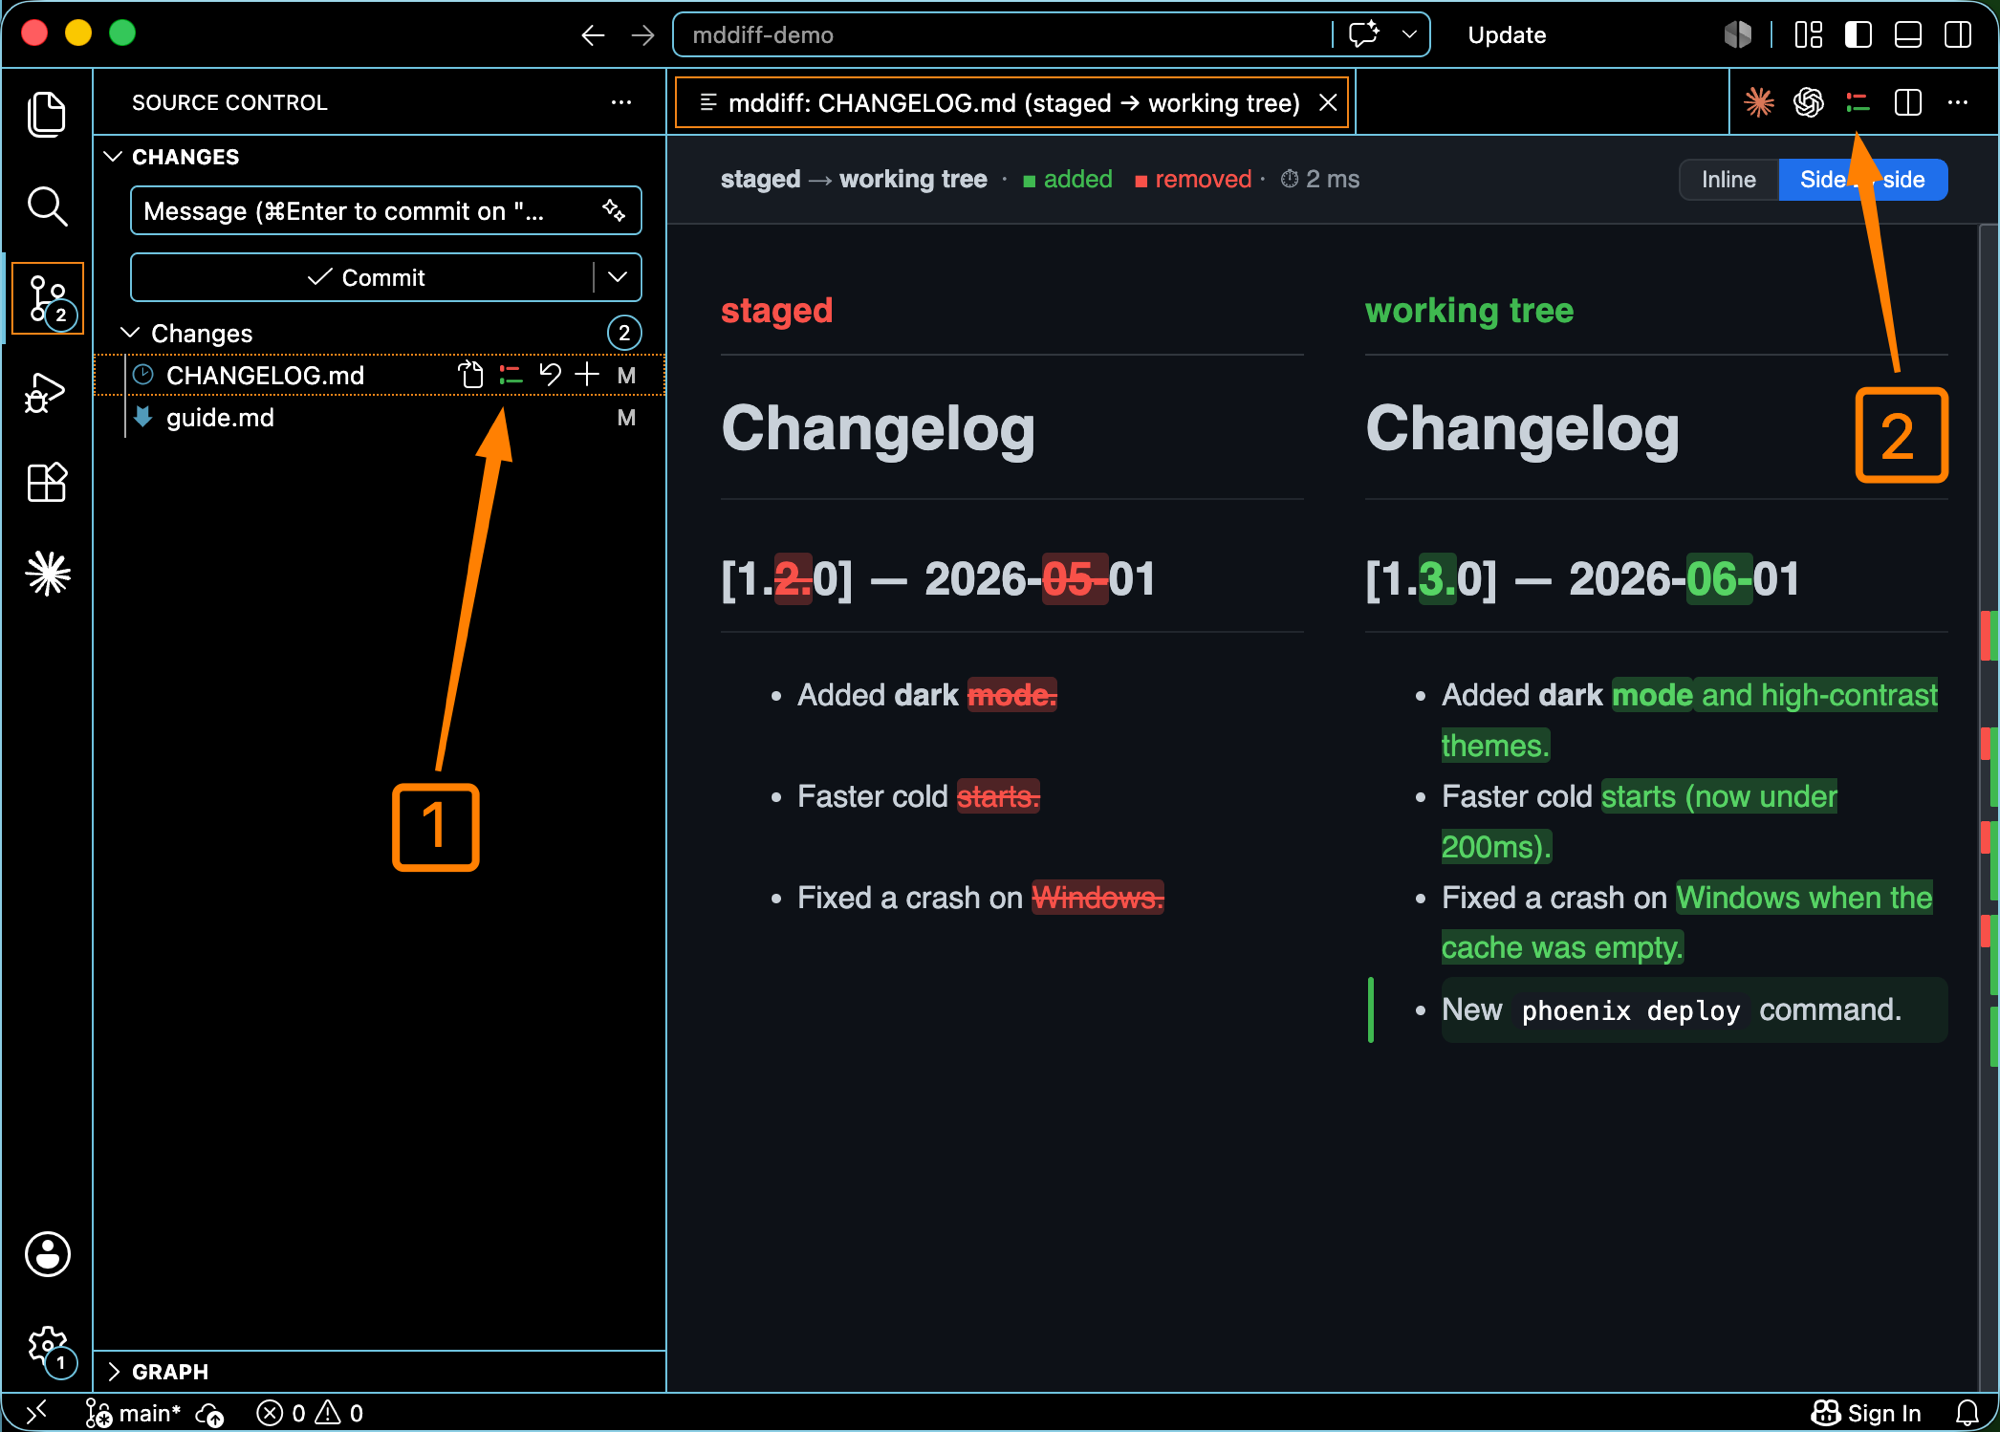Click the Update button in title bar
Viewport: 2000px width, 1432px height.
click(x=1506, y=35)
